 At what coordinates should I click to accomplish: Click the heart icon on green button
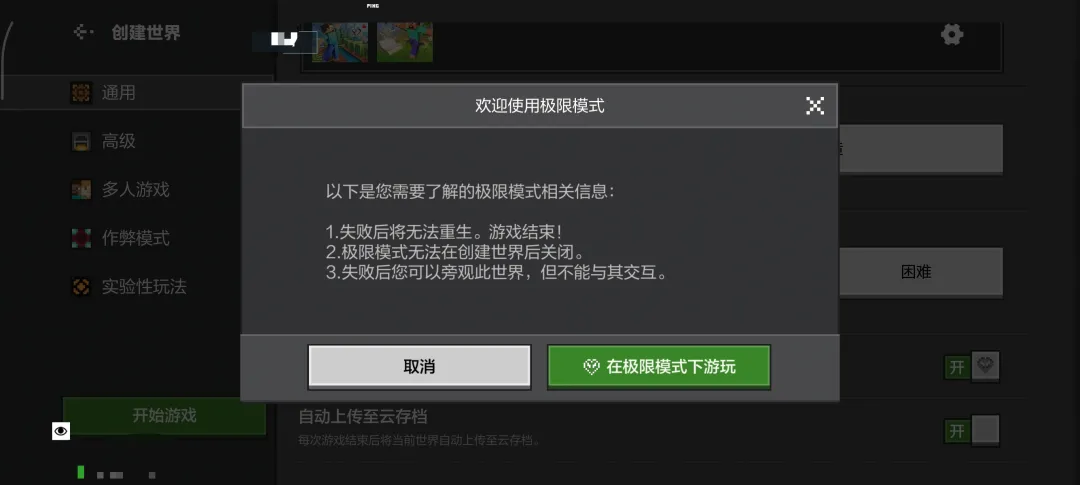tap(591, 367)
